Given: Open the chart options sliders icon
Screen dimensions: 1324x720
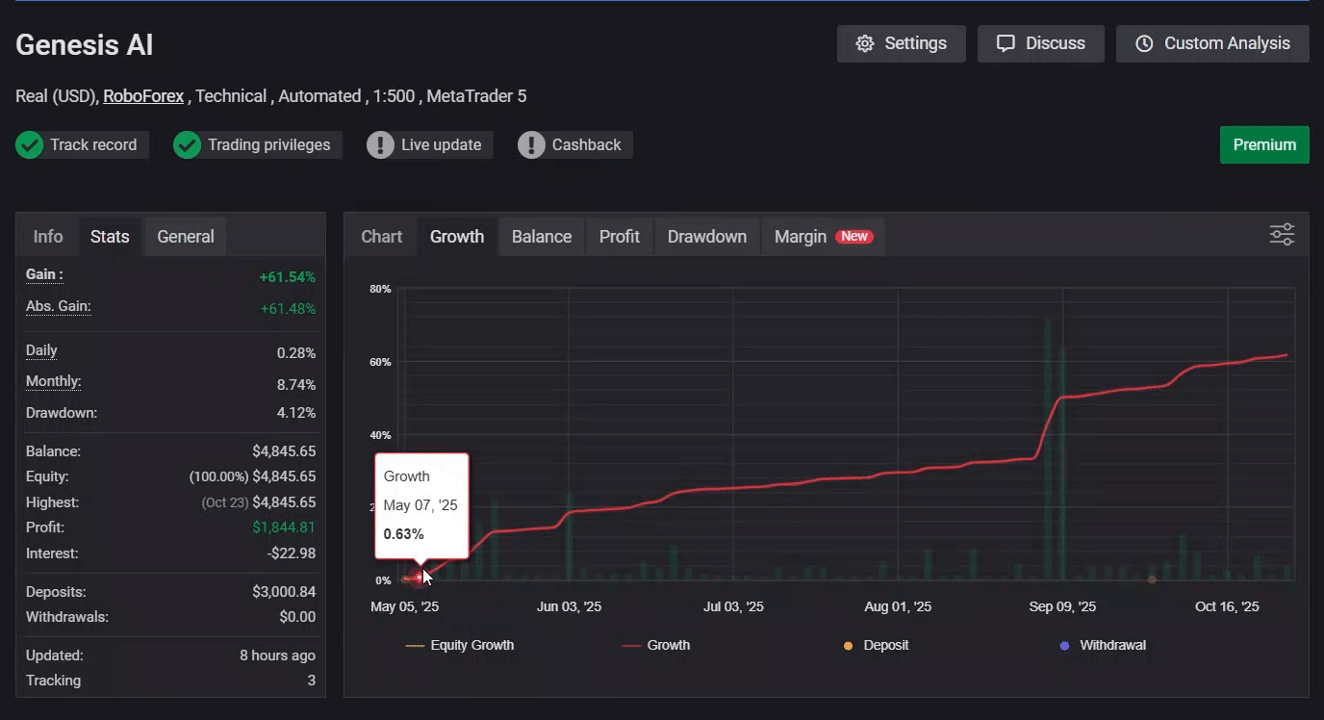Looking at the screenshot, I should point(1281,235).
